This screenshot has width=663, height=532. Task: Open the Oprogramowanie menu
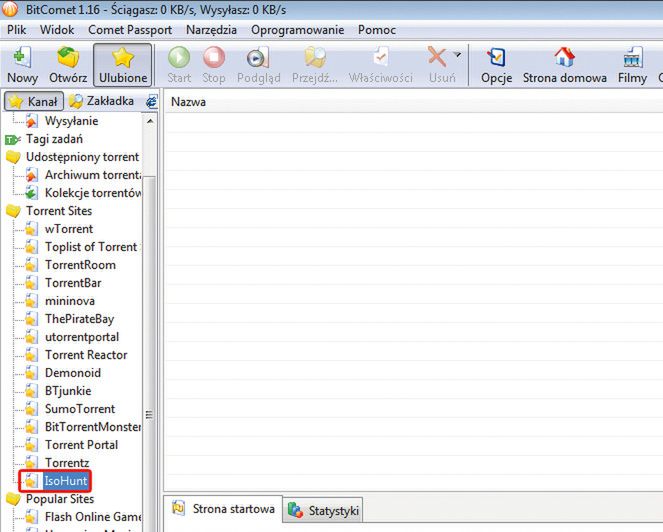(x=298, y=30)
